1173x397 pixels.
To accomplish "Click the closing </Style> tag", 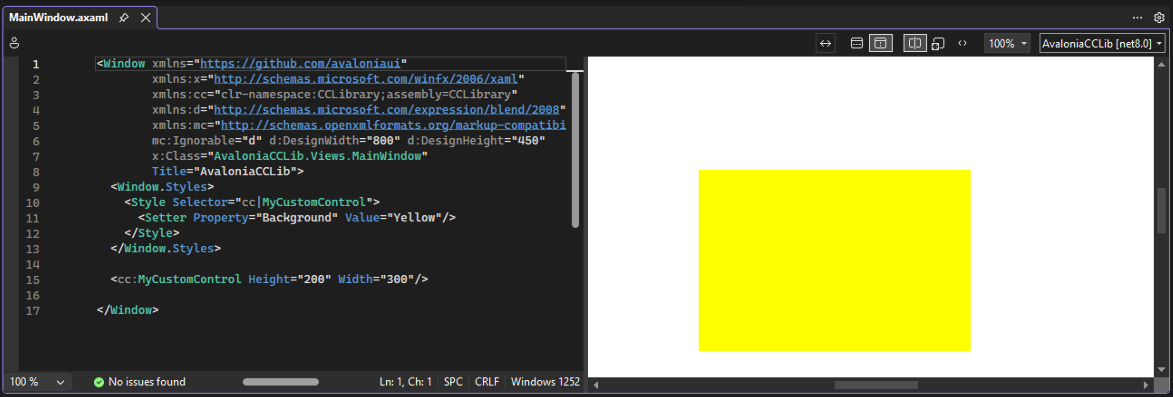I will point(152,233).
